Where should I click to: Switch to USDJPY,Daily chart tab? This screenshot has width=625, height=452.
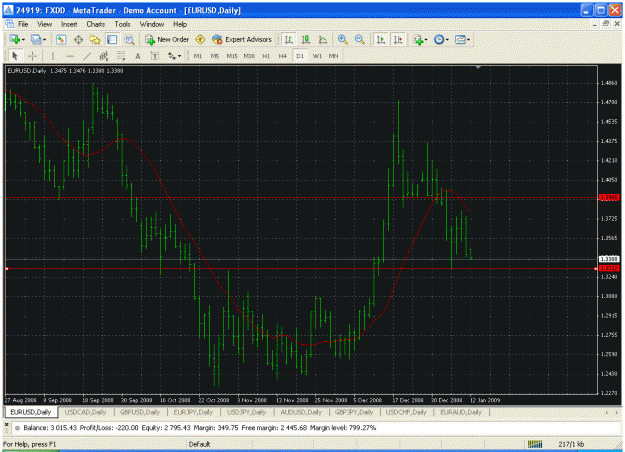pos(246,412)
